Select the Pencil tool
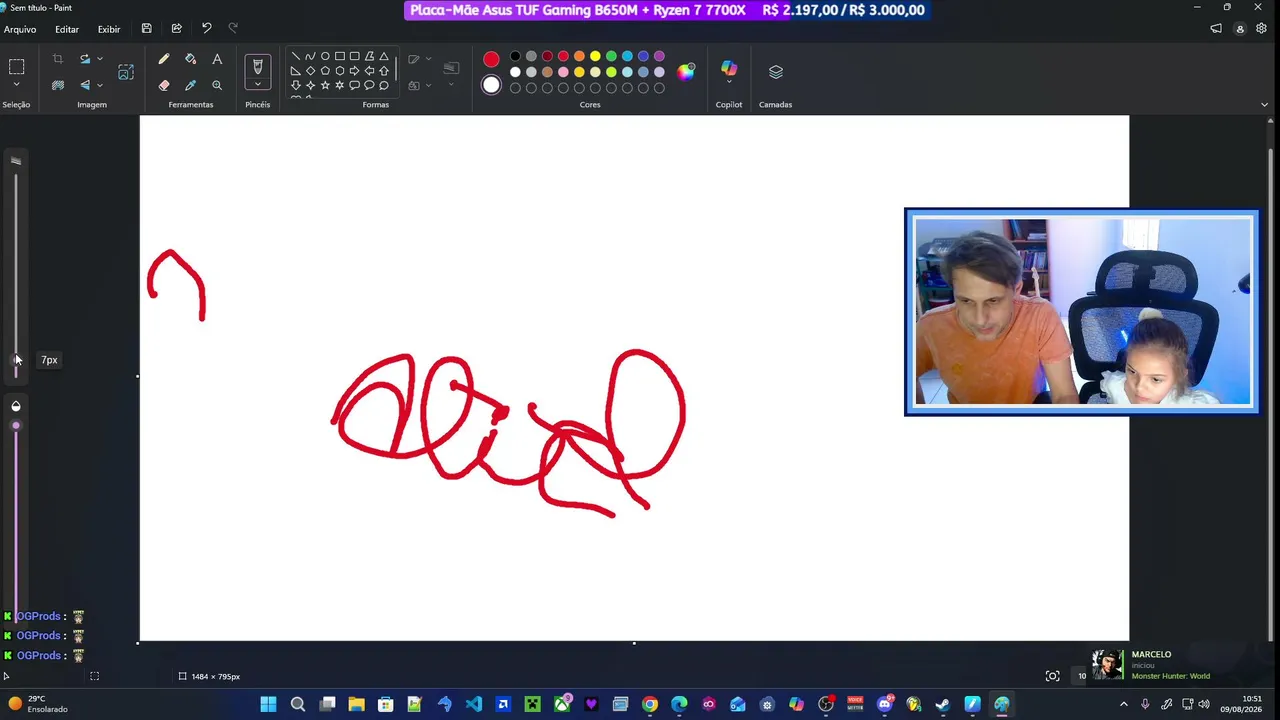The image size is (1280, 720). (x=164, y=59)
